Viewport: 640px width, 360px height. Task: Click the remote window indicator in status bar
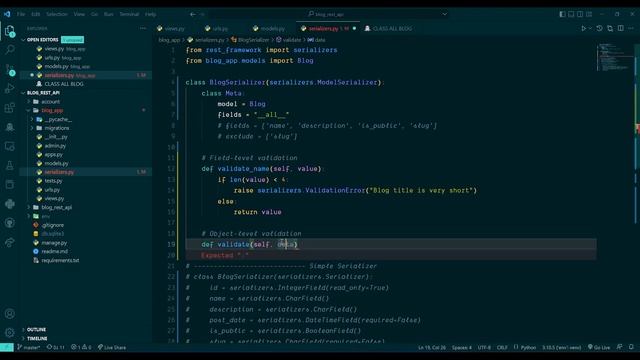click(x=7, y=347)
